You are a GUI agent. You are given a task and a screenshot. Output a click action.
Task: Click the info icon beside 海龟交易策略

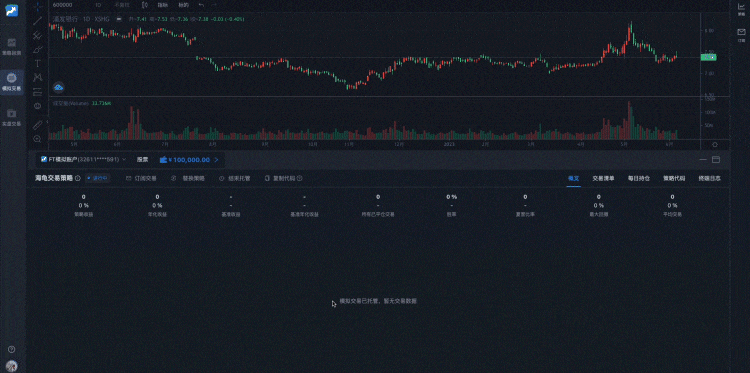[x=77, y=178]
